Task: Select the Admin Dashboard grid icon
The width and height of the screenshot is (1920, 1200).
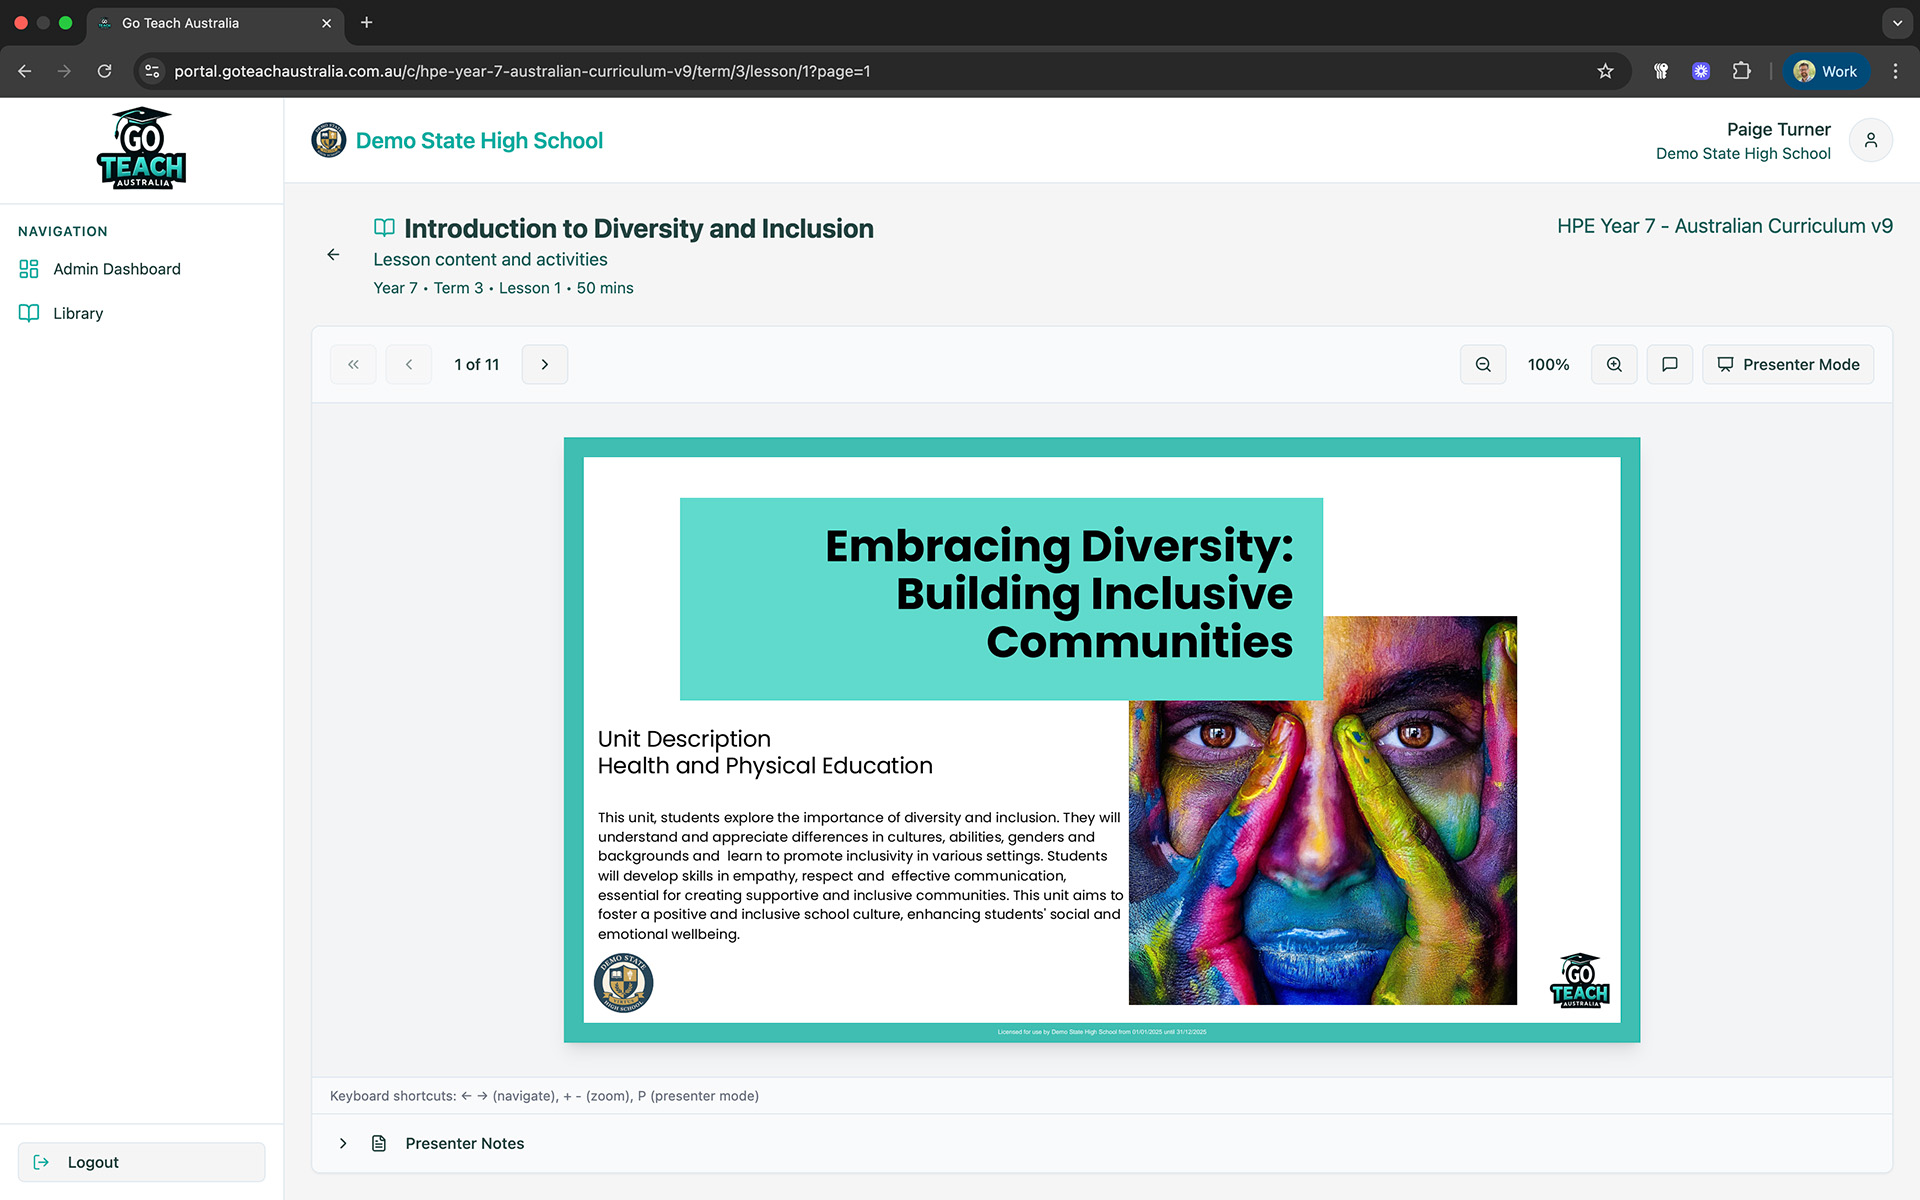Action: pos(27,268)
